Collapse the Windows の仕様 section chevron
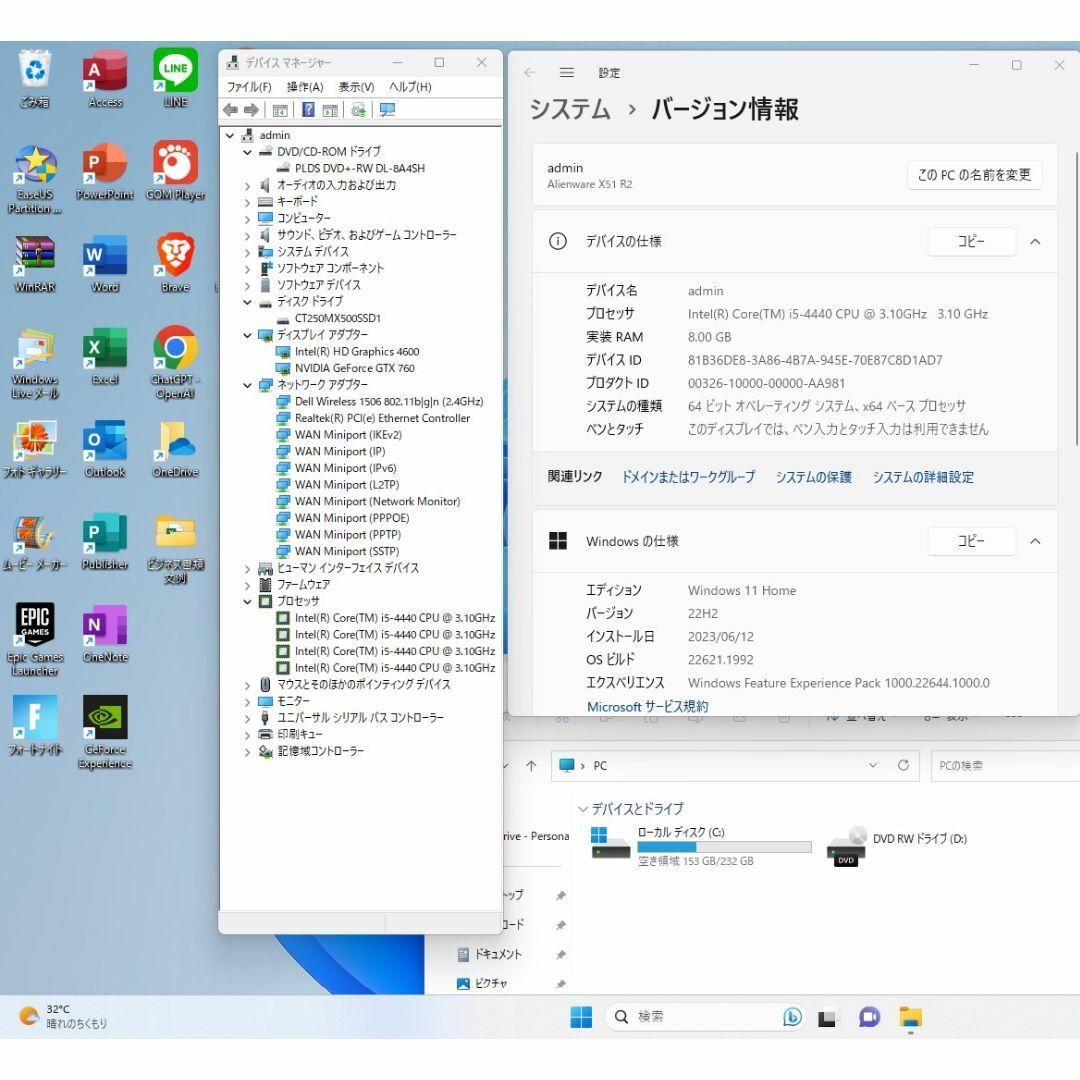This screenshot has width=1080, height=1080. (x=1035, y=541)
